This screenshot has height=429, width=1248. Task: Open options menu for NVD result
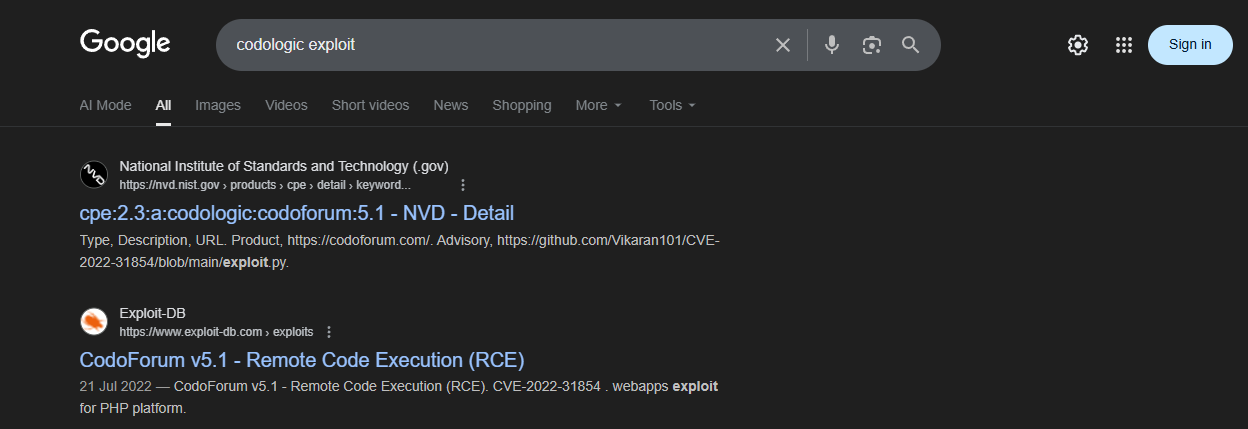point(463,185)
